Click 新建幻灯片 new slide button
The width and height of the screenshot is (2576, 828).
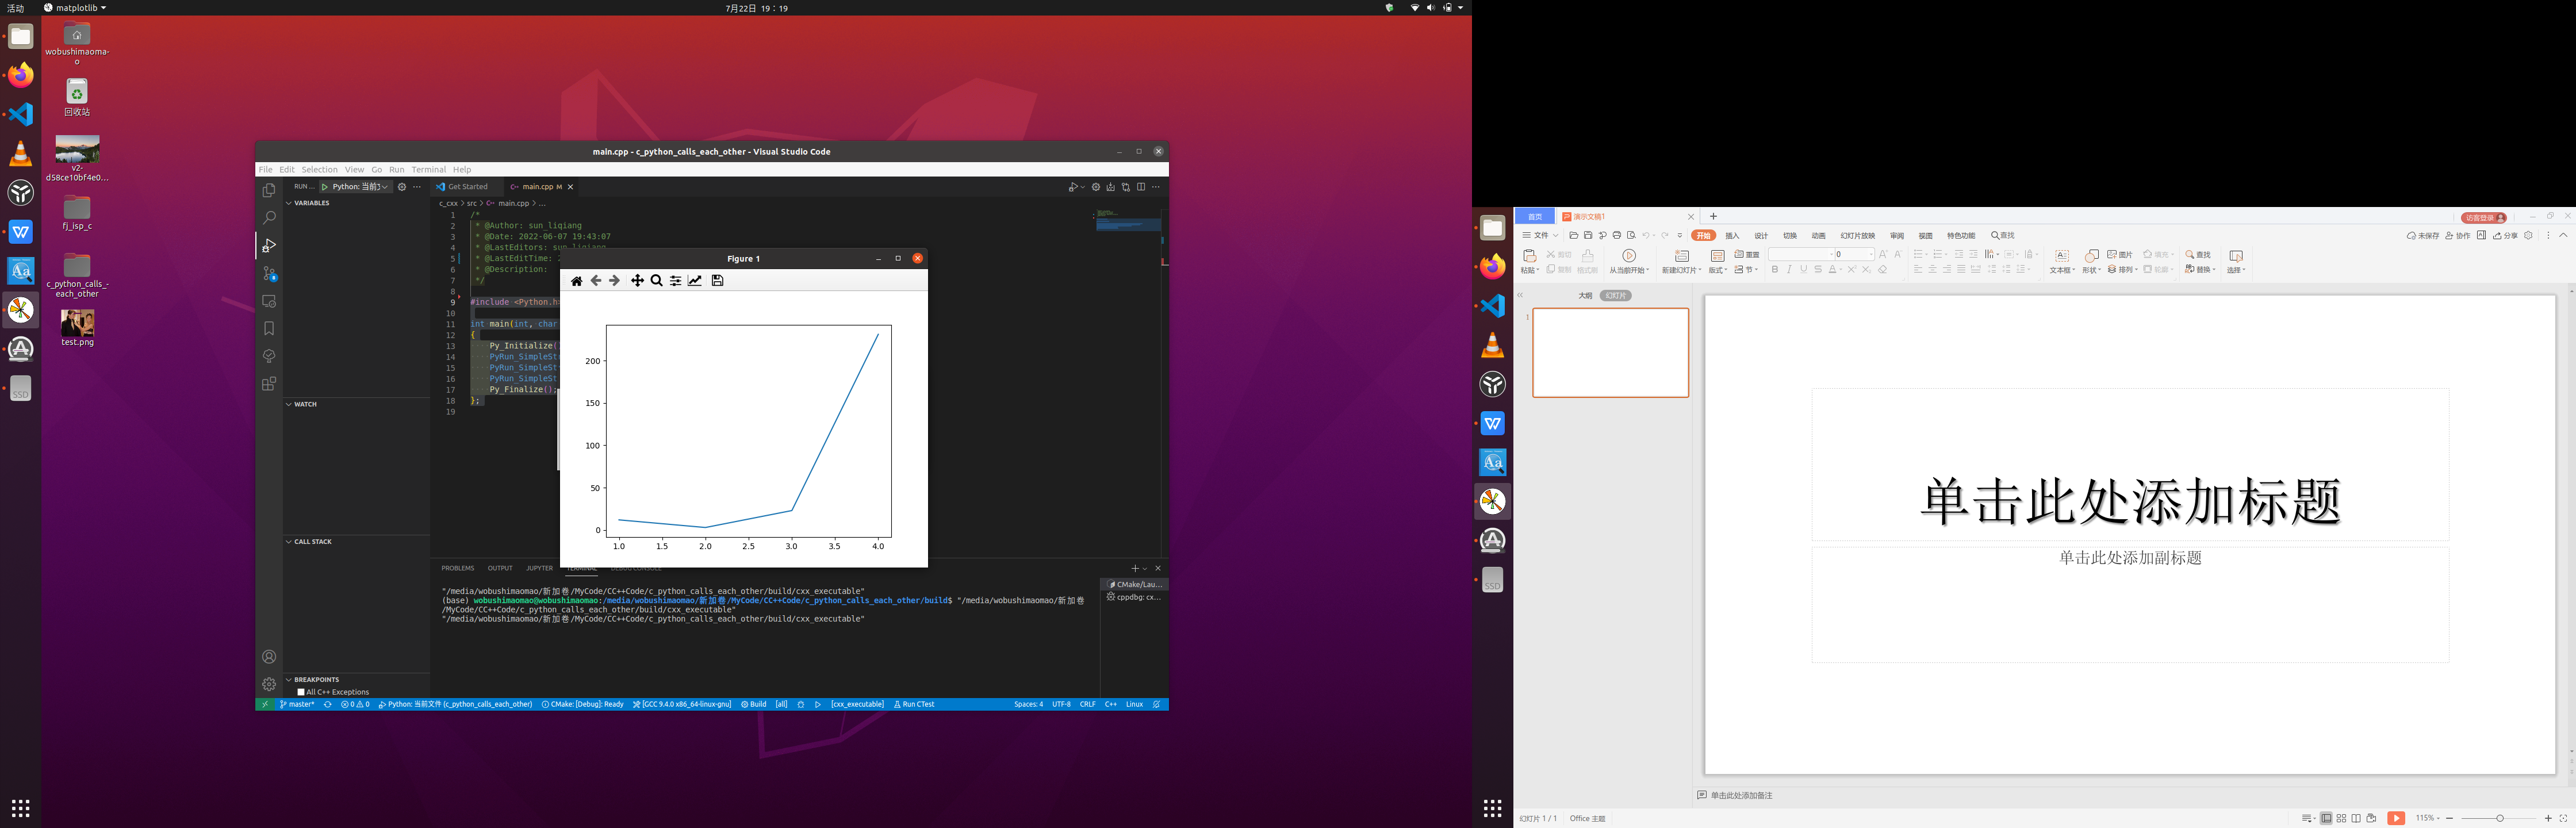click(x=1681, y=262)
